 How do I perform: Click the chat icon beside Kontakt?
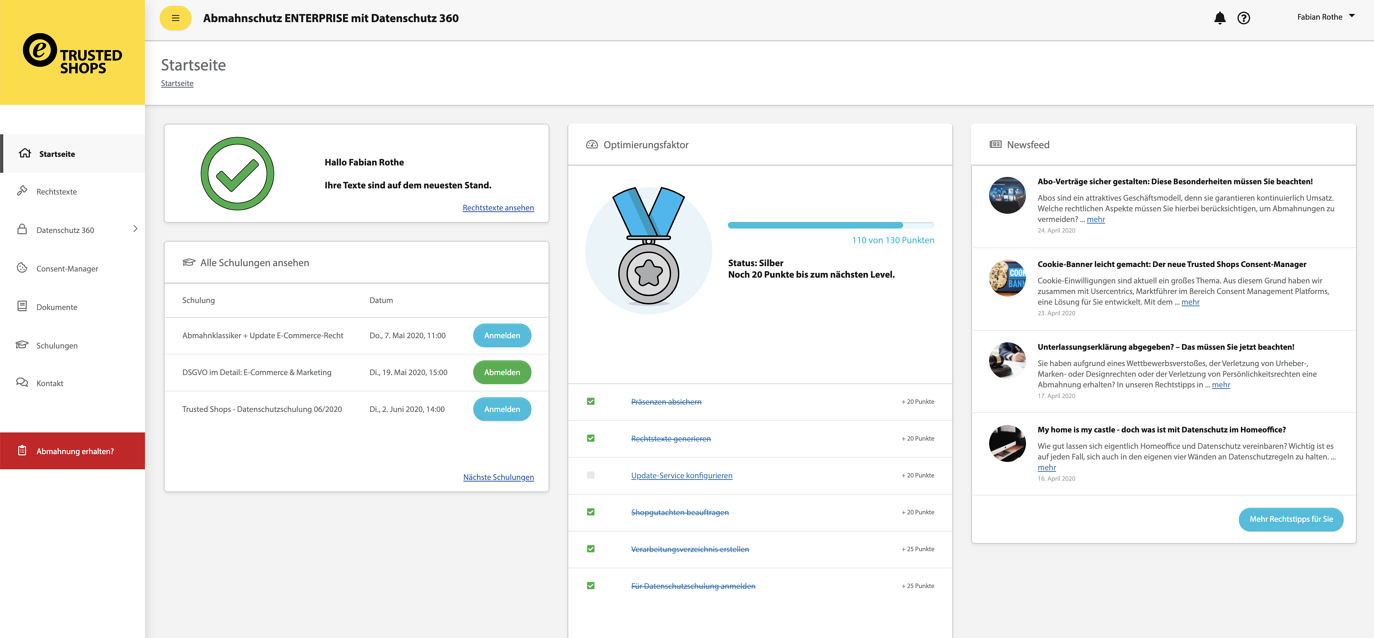22,383
